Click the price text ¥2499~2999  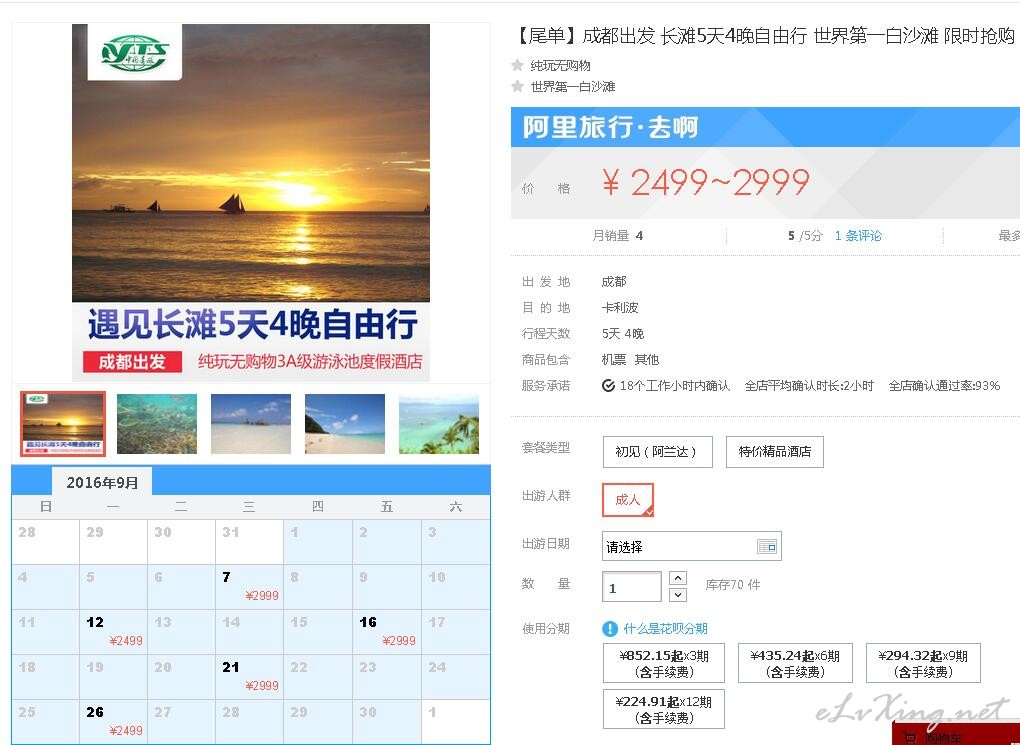click(706, 182)
